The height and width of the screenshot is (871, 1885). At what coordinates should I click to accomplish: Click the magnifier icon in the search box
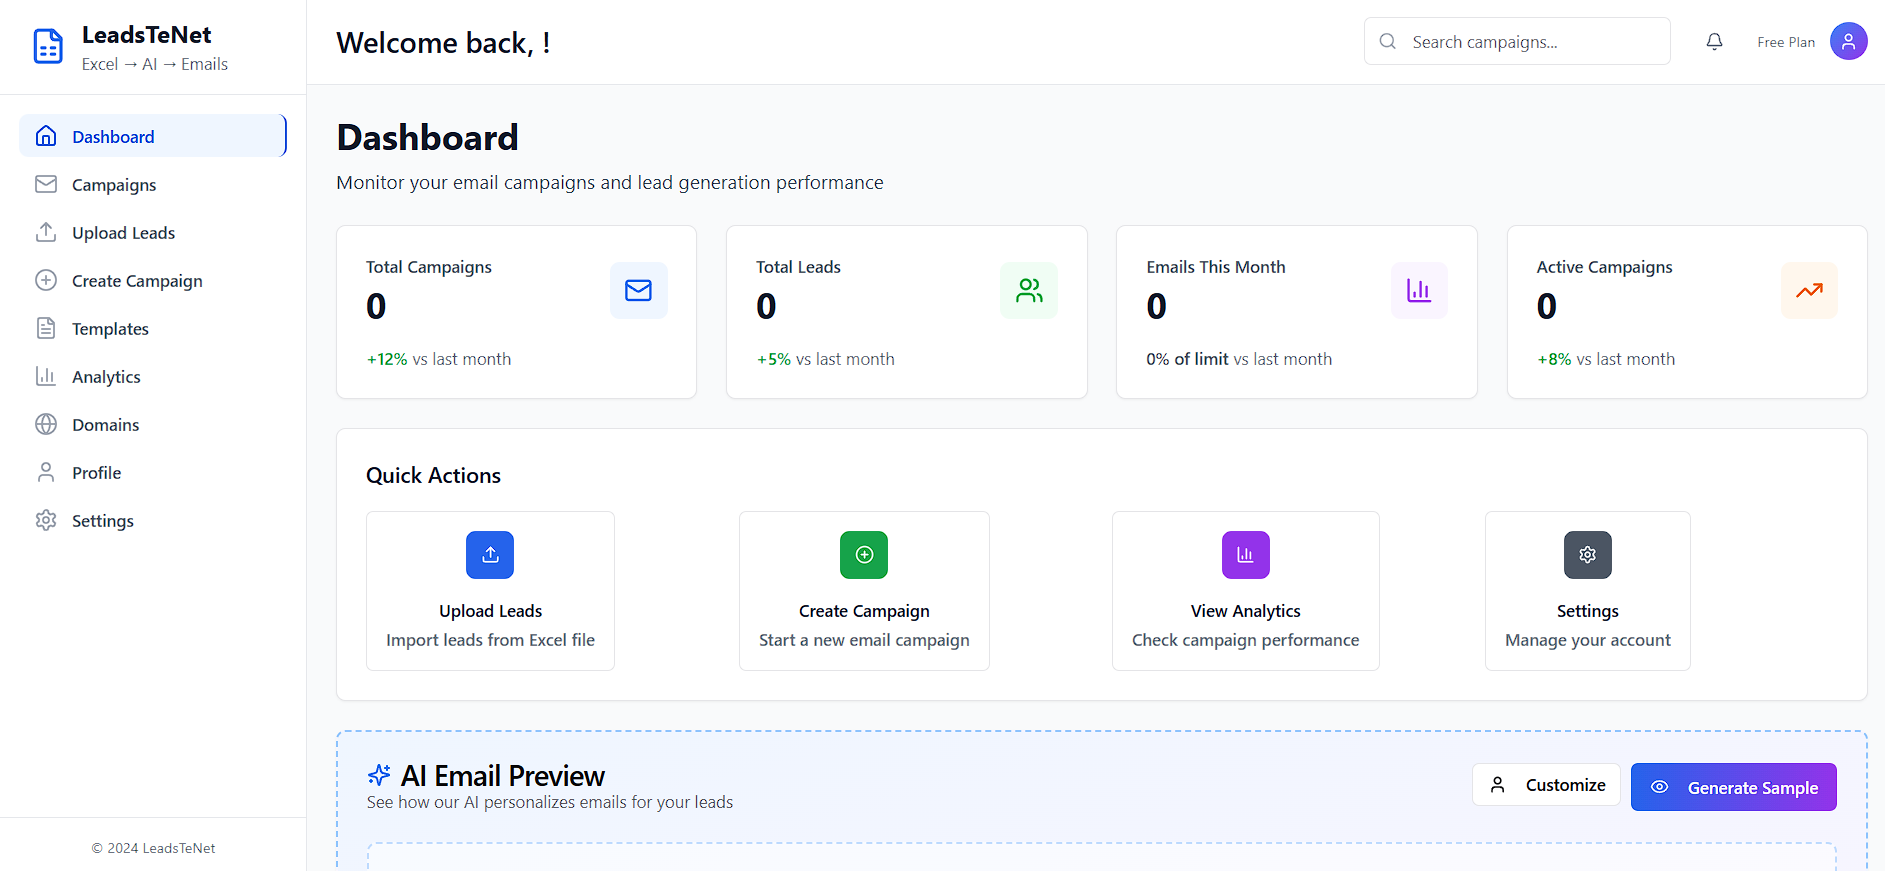1388,41
